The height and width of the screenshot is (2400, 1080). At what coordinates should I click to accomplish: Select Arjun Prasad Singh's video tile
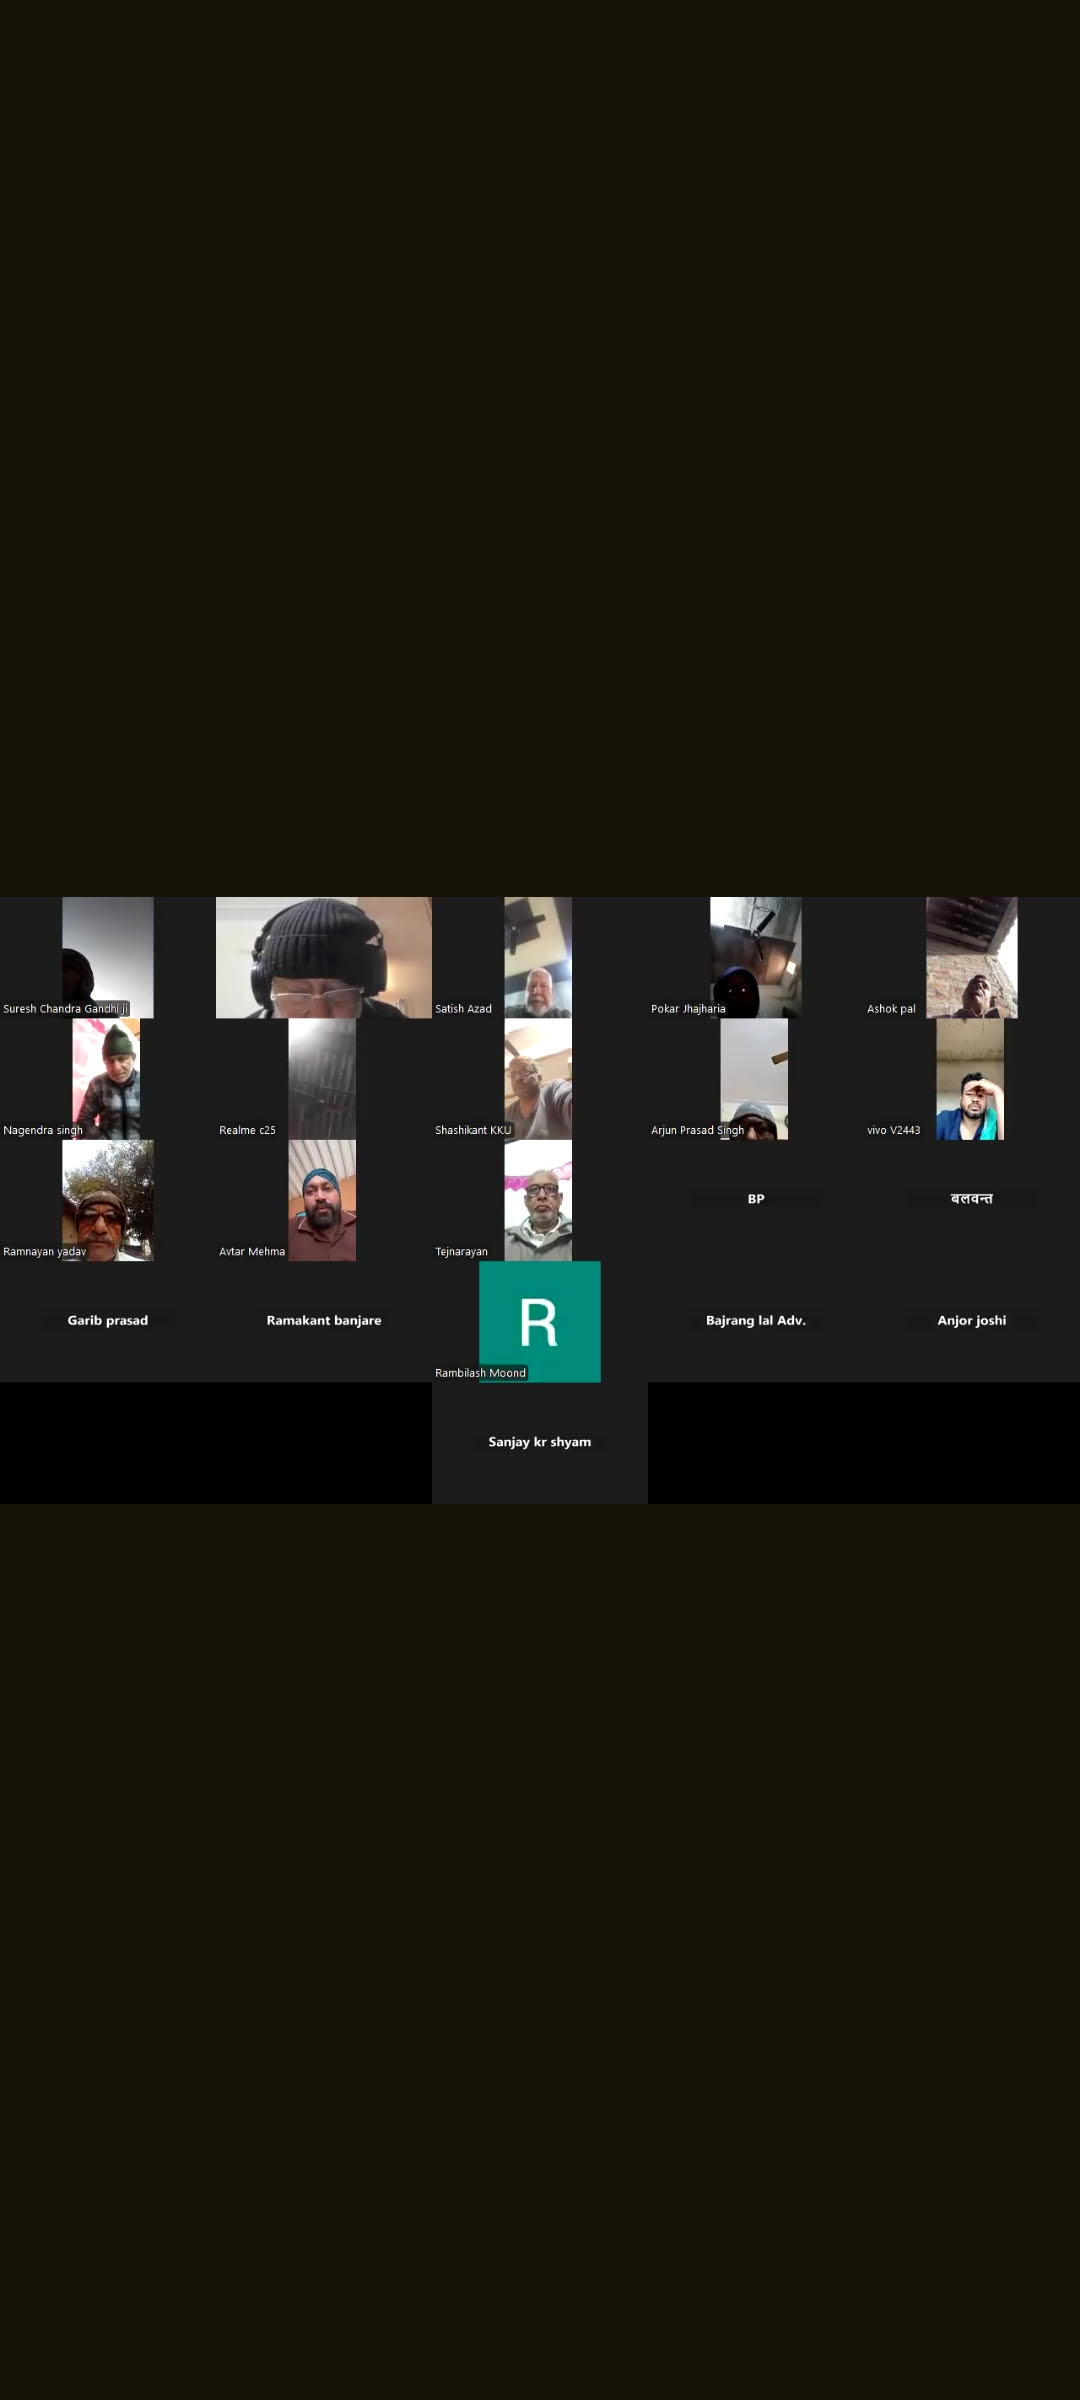tap(754, 1079)
